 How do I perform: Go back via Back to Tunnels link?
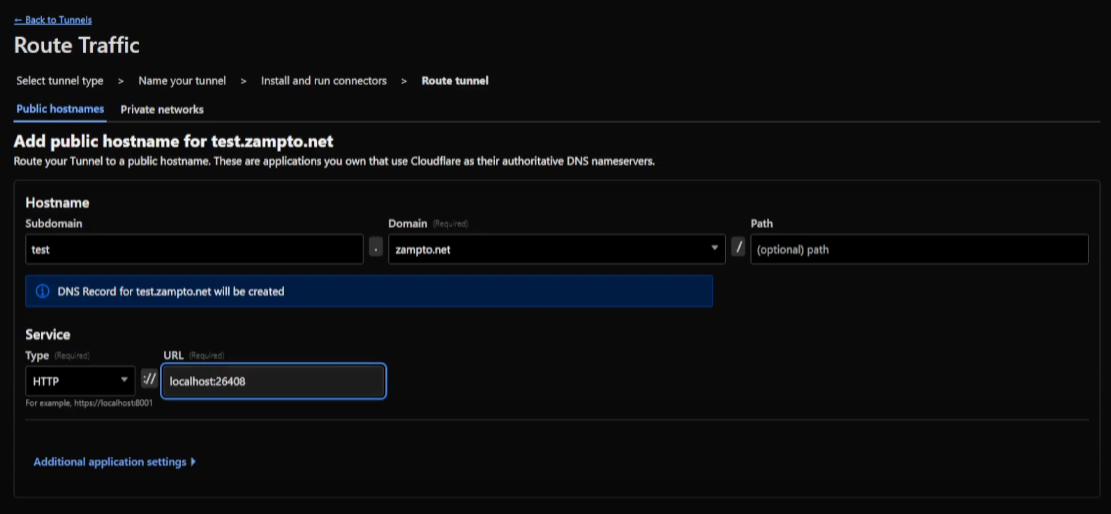53,20
